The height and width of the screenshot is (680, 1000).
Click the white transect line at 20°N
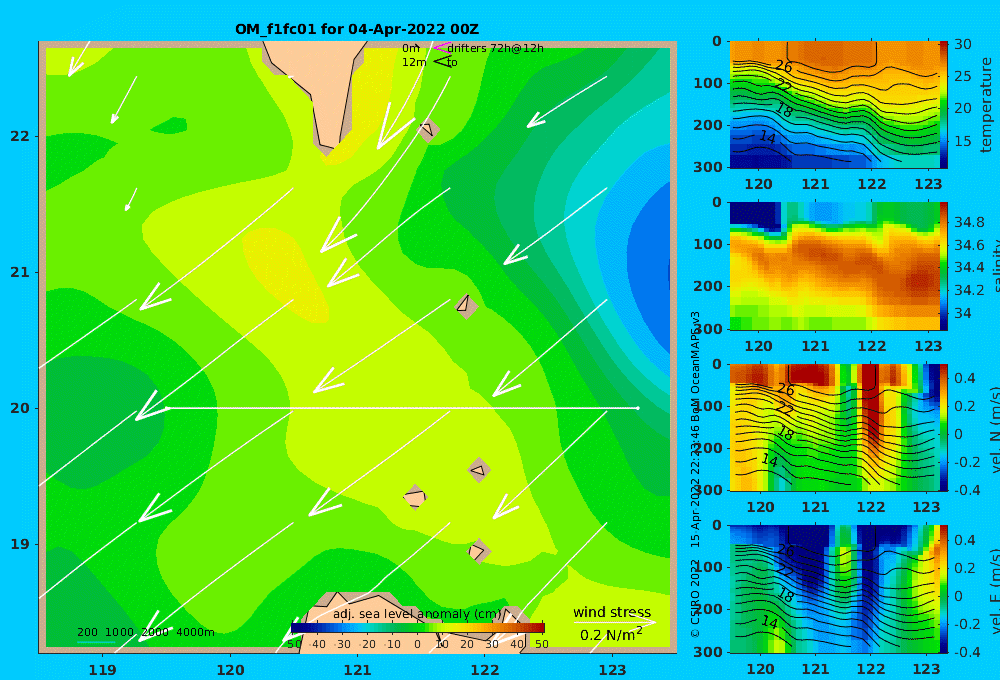402,408
